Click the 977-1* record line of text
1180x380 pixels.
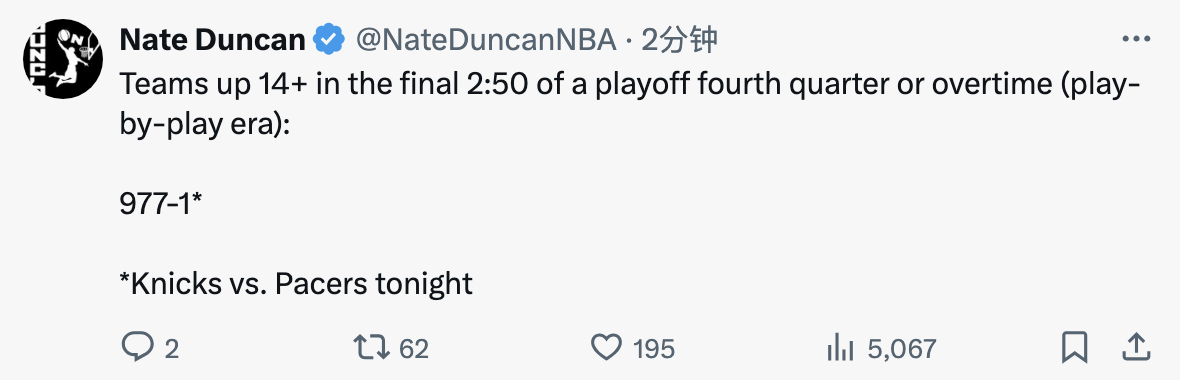click(x=161, y=203)
